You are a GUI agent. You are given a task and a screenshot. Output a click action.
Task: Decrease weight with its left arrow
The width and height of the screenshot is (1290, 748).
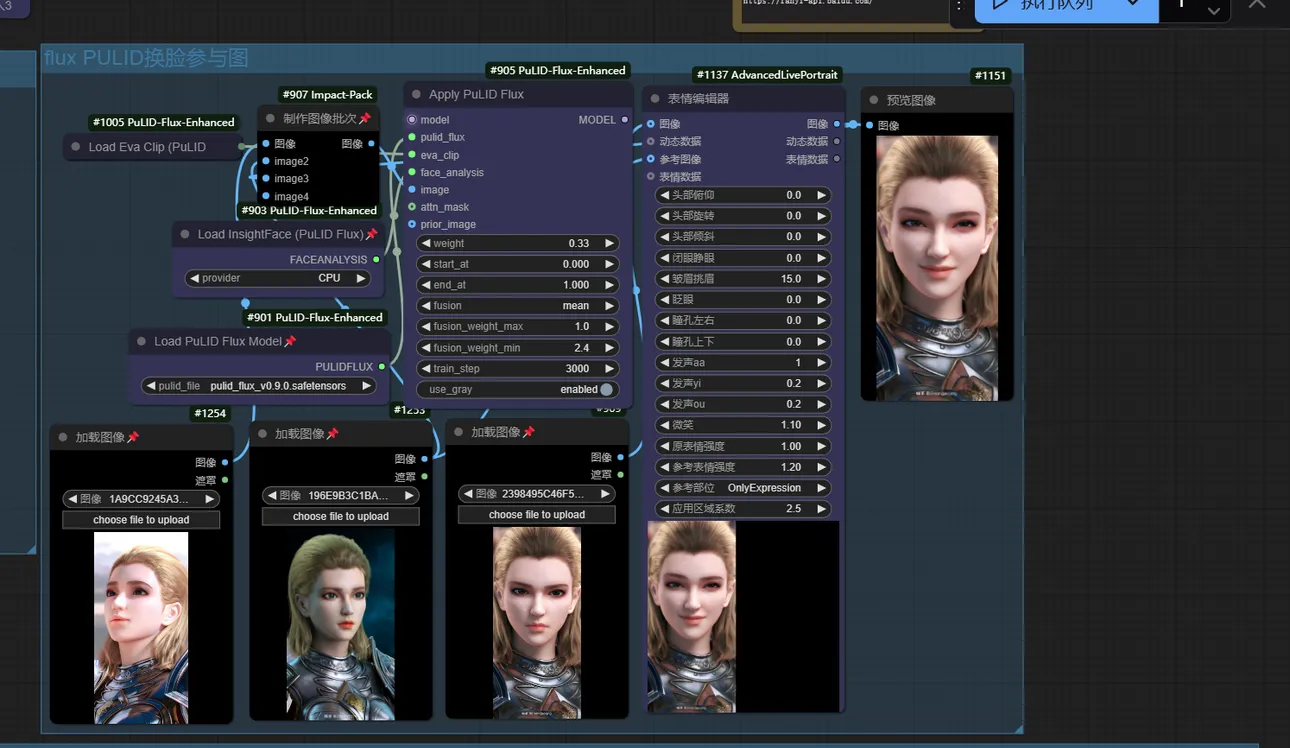[426, 243]
